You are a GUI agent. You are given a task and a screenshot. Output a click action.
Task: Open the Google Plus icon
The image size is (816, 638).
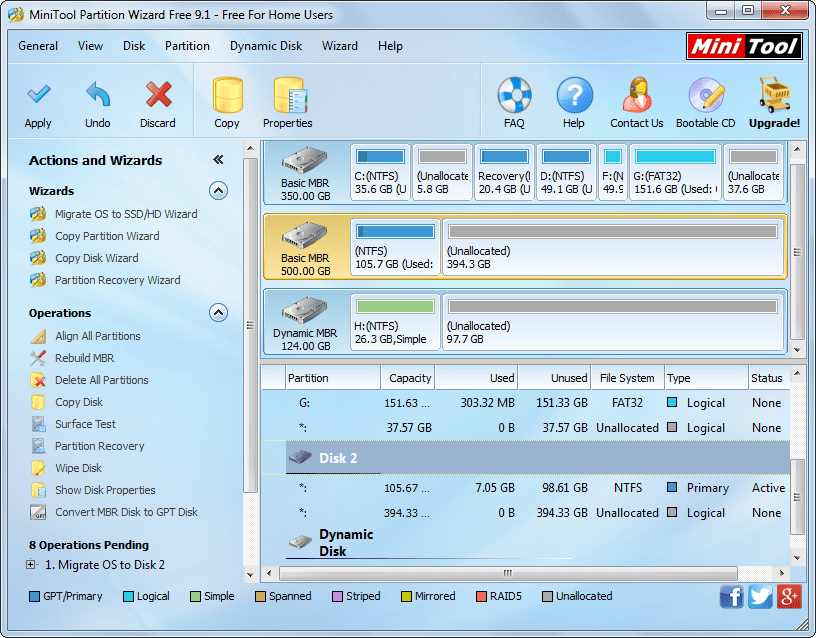pyautogui.click(x=789, y=596)
